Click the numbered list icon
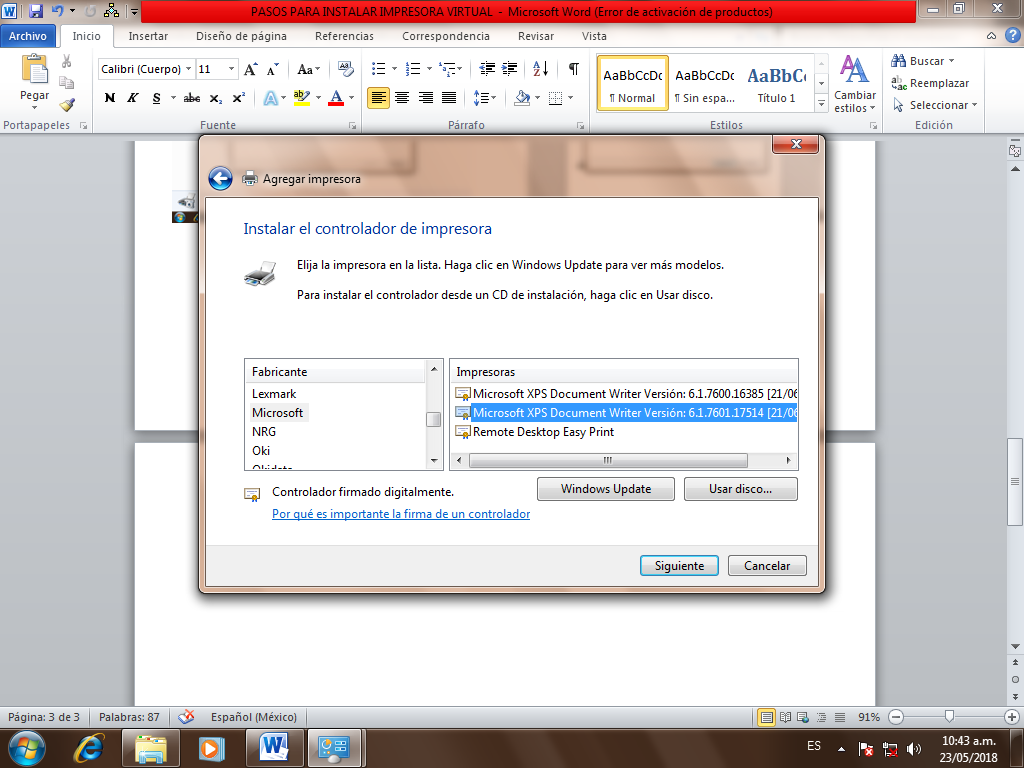1024x768 pixels. [x=413, y=69]
